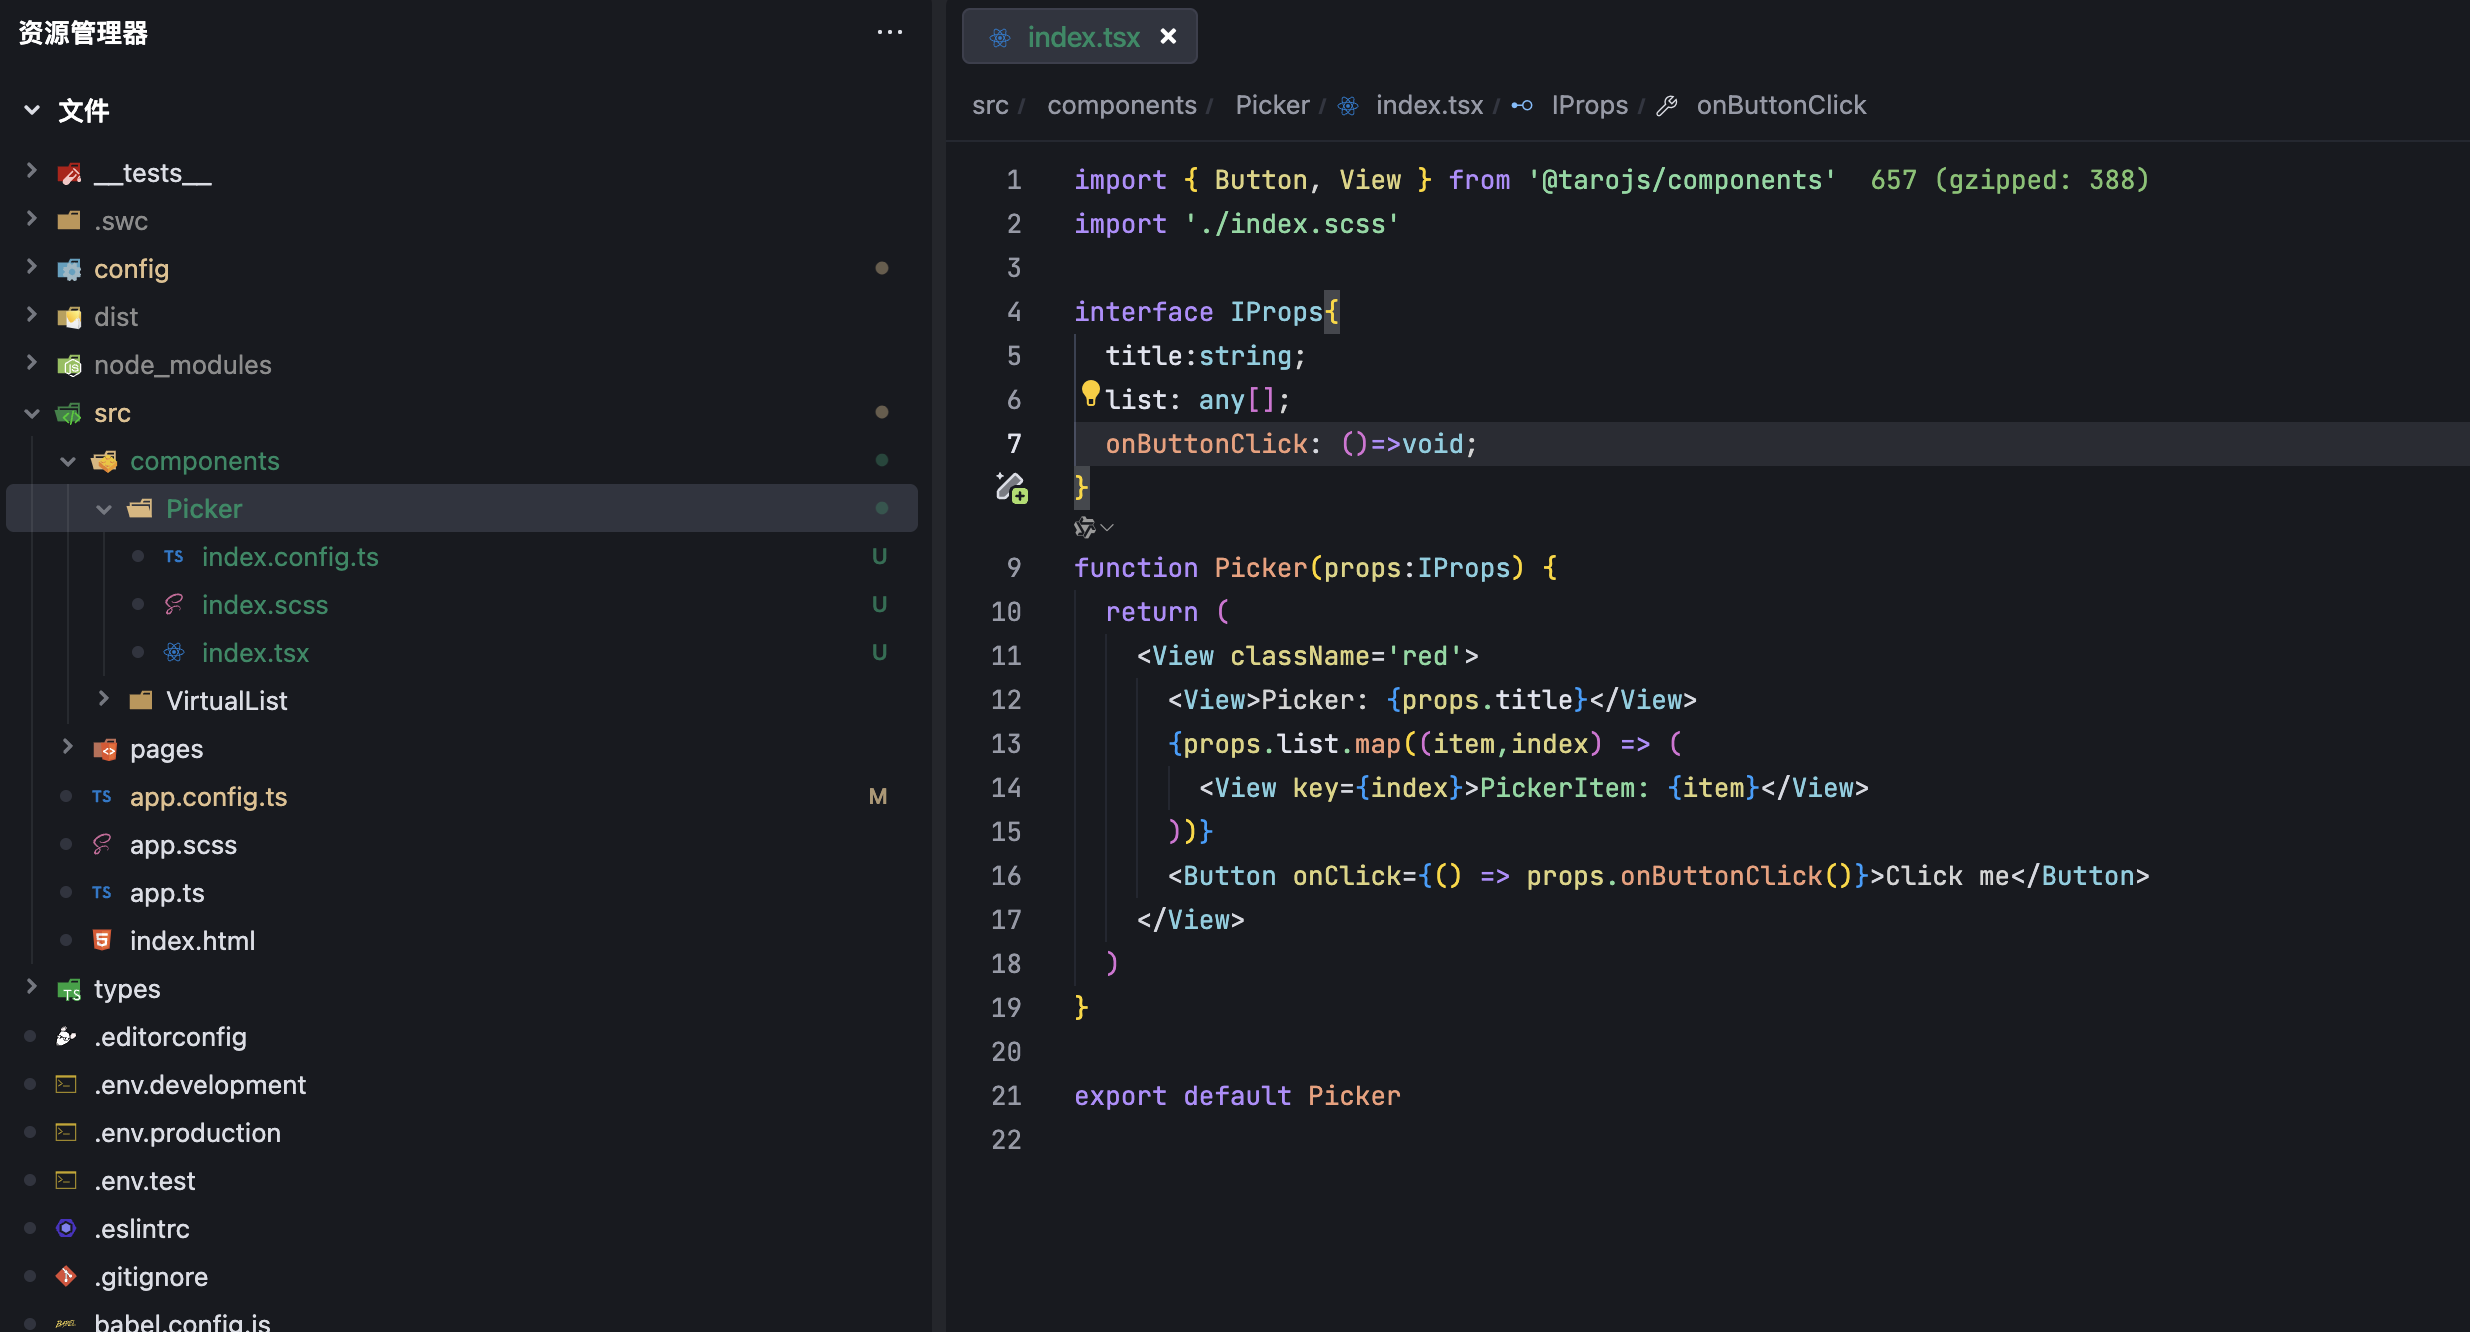Click the magic wand AI icon in gutter
This screenshot has height=1332, width=2470.
pos(1011,487)
